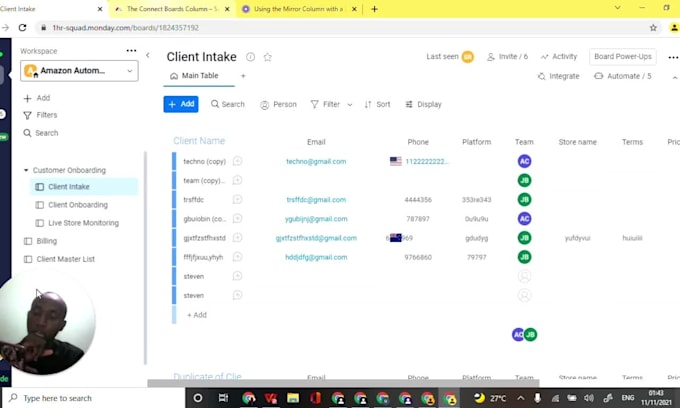This screenshot has height=408, width=680.
Task: Open Display settings in toolbar
Action: (423, 104)
